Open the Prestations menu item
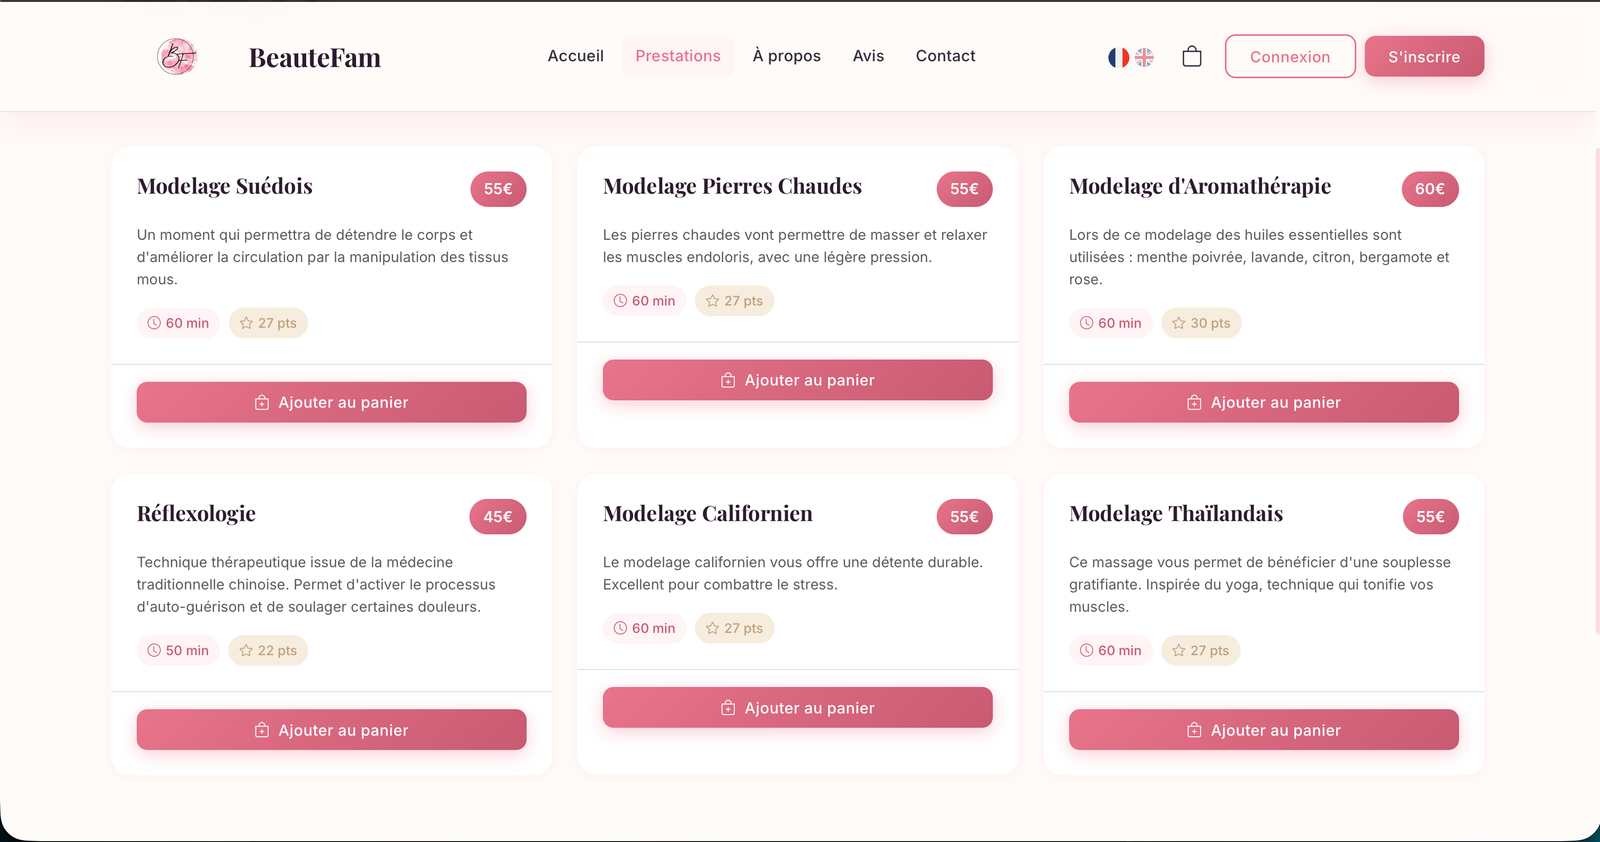Viewport: 1600px width, 842px height. pos(678,56)
